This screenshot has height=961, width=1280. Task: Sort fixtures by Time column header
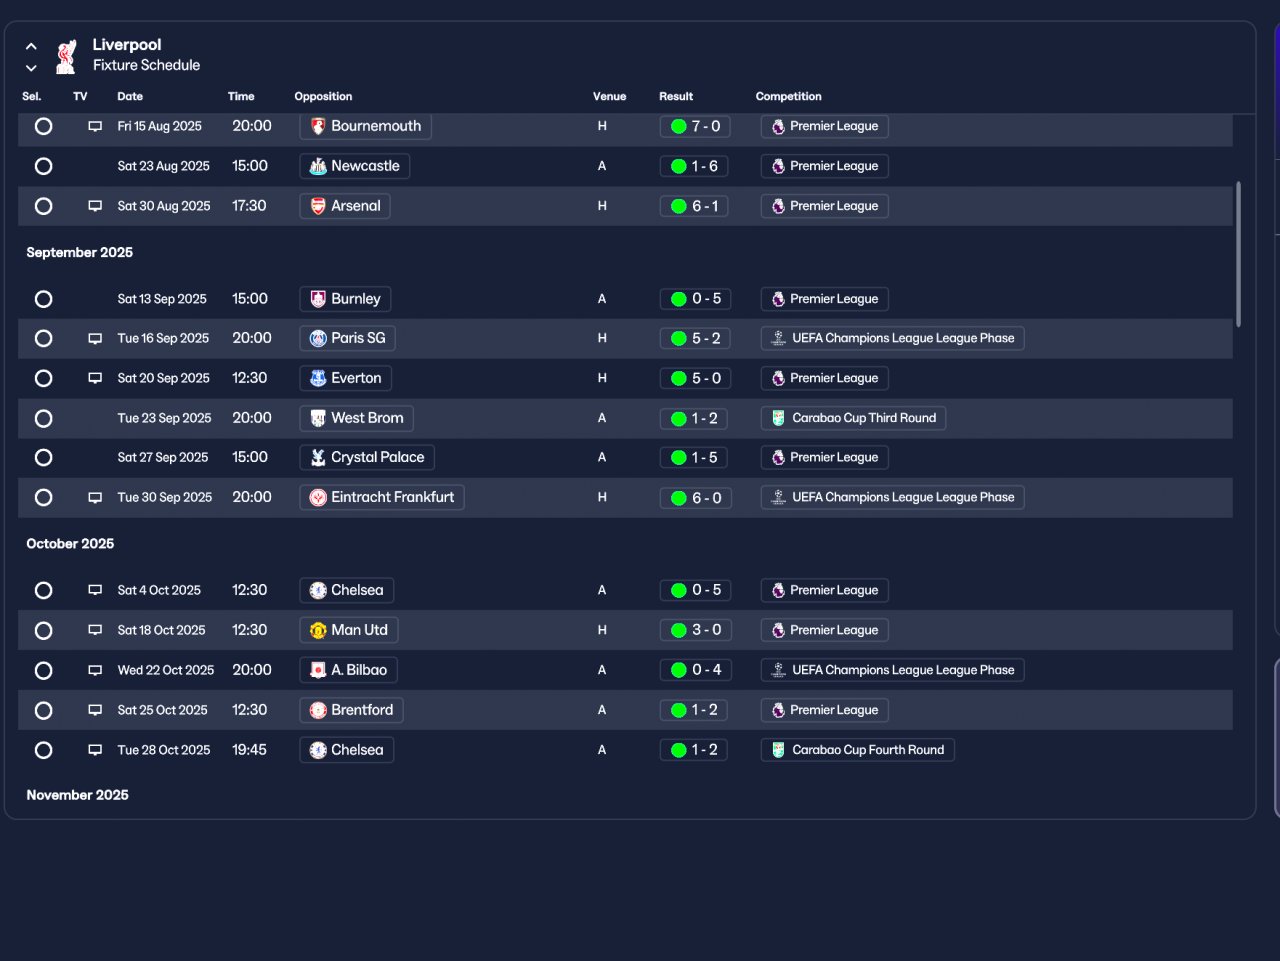pyautogui.click(x=241, y=97)
